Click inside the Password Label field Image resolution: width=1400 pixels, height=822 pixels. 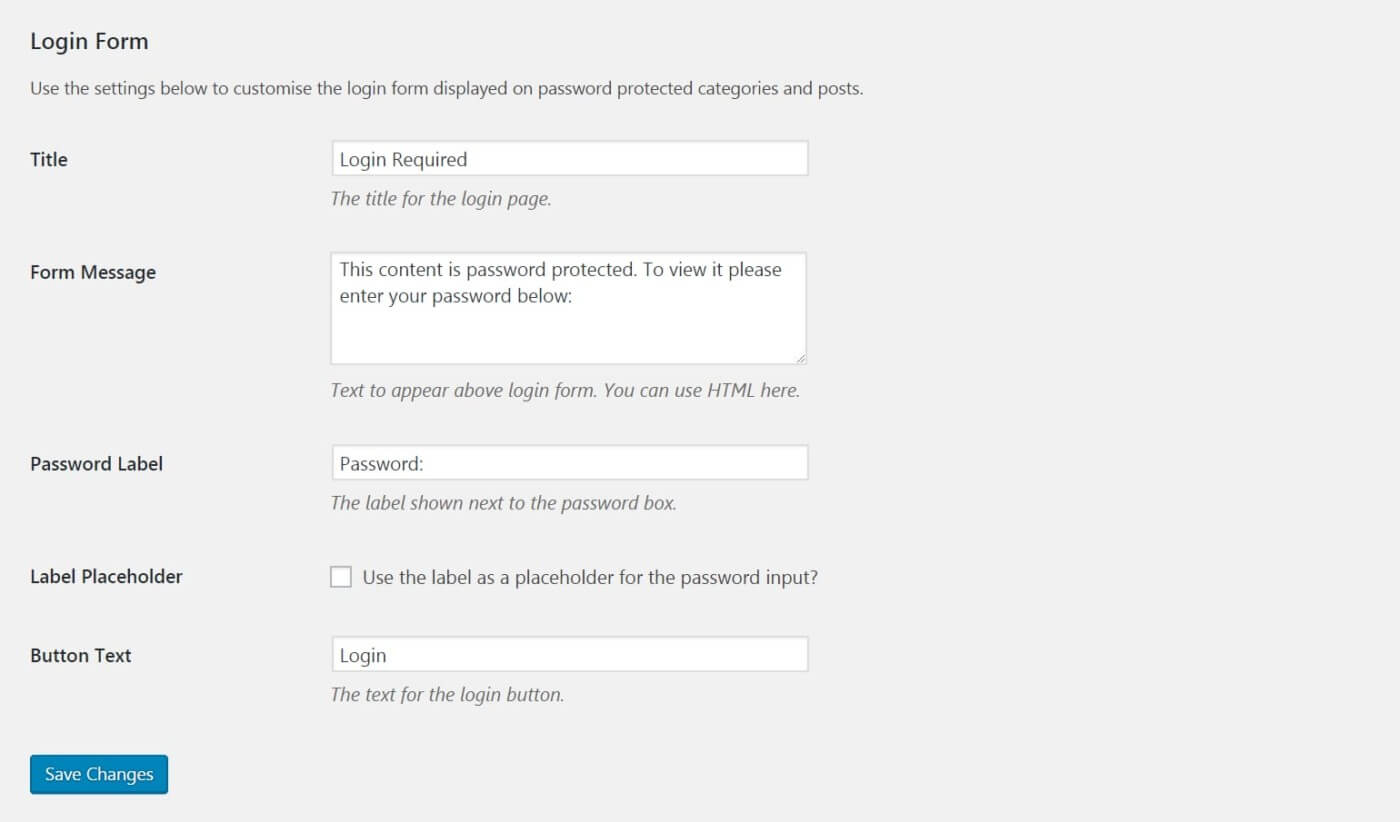(x=568, y=462)
